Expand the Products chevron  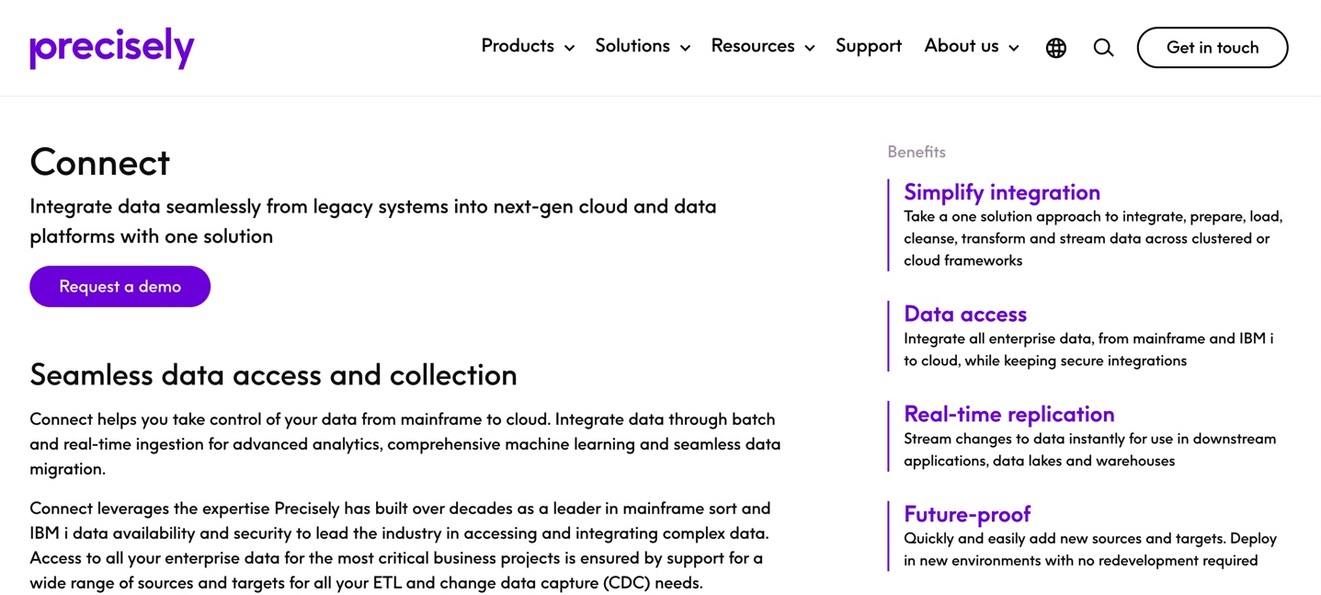[x=569, y=48]
